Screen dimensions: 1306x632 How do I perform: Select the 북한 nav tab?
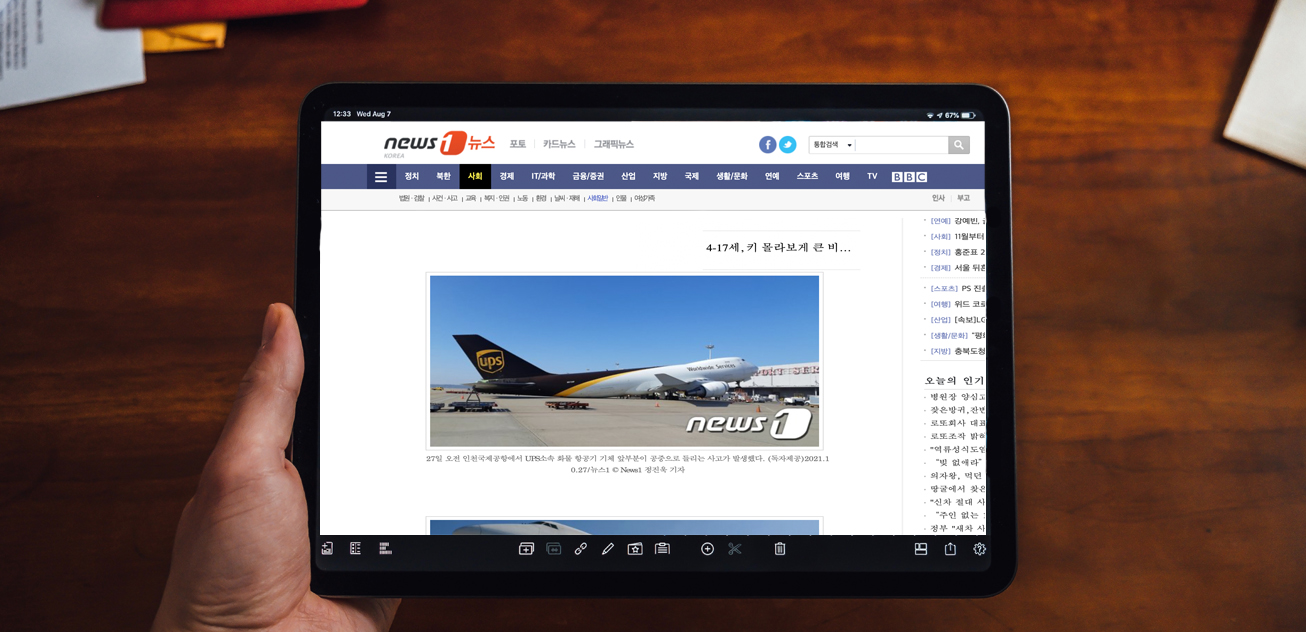[x=443, y=177]
